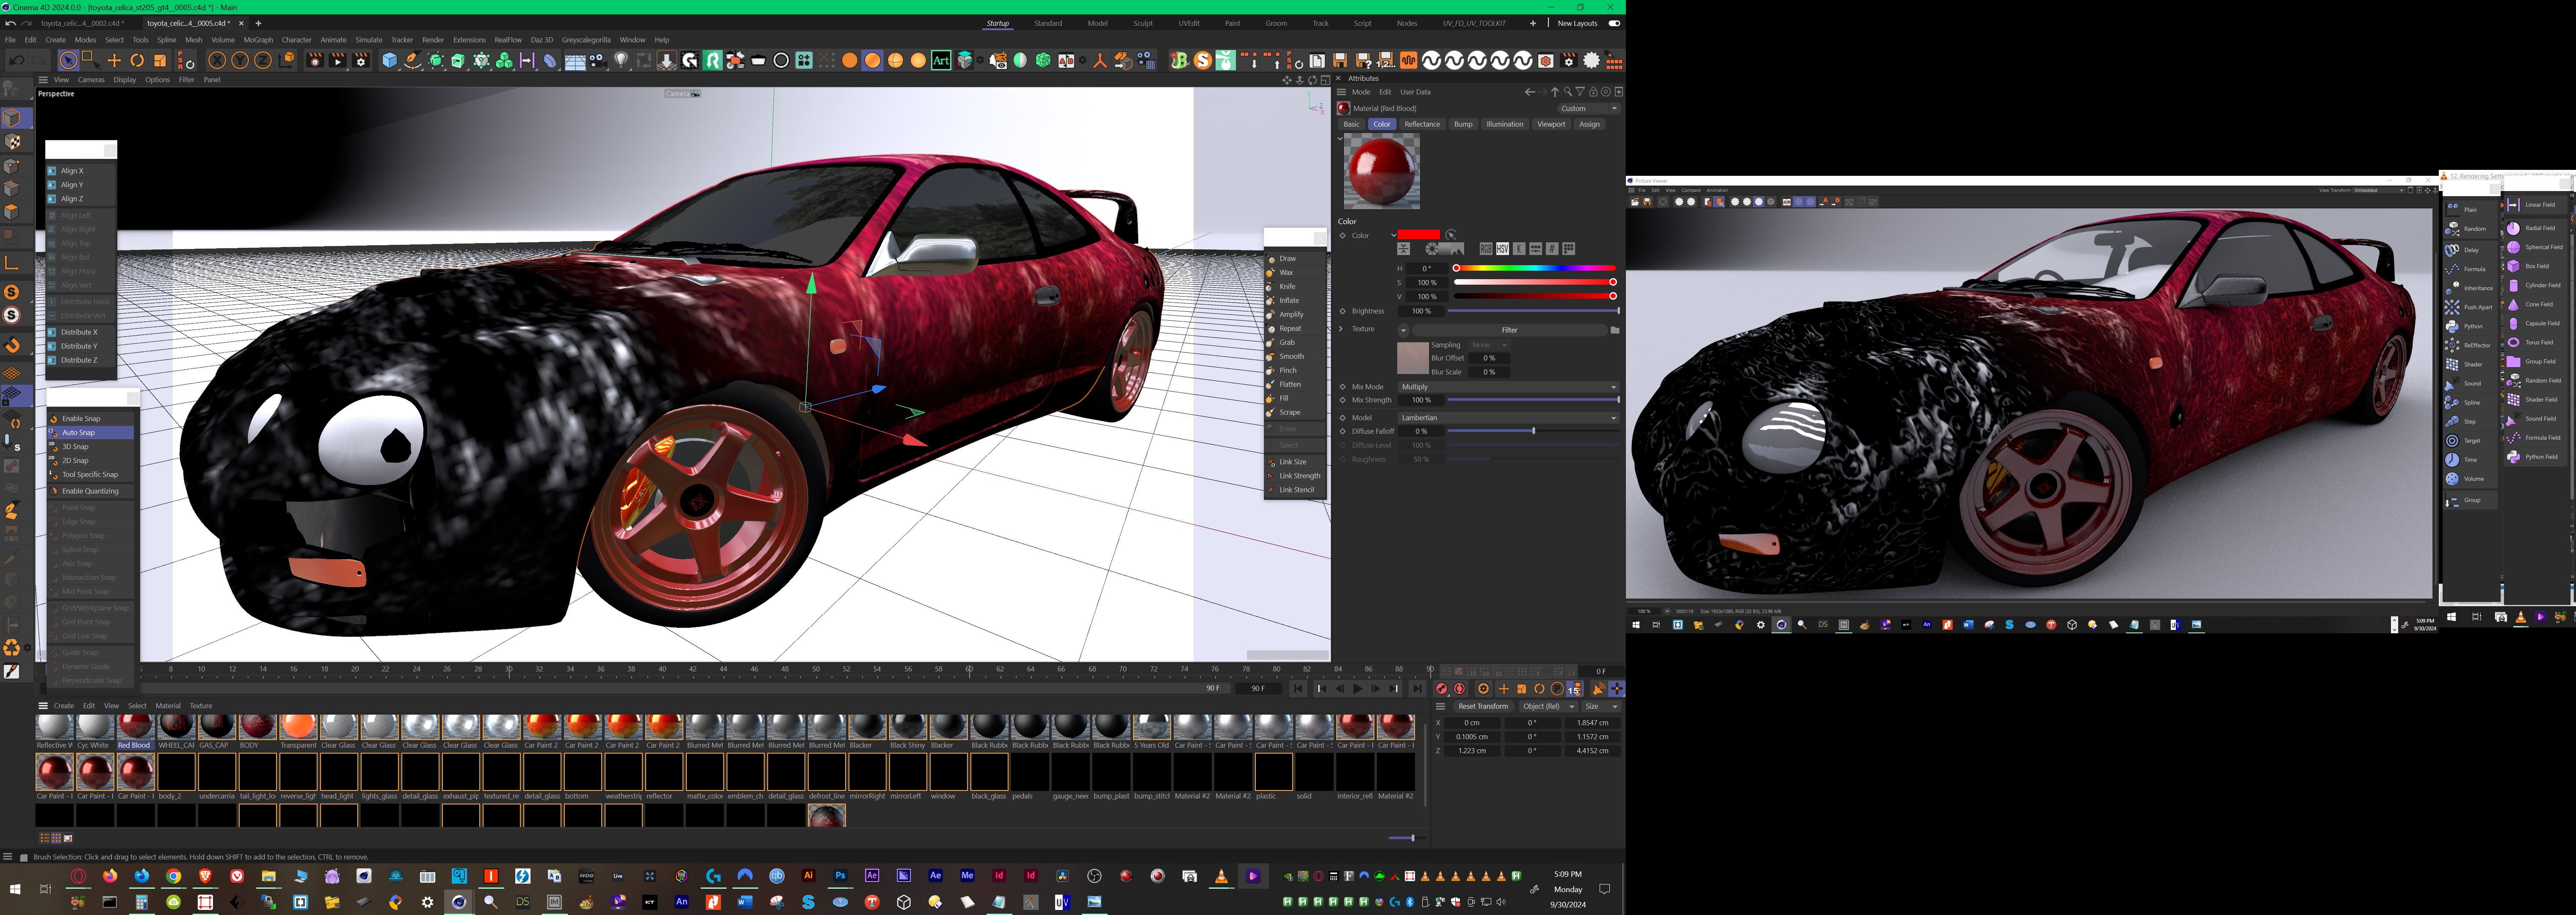Screen dimensions: 2576x915
Task: Select the Move tool in top toolbar
Action: [x=114, y=61]
